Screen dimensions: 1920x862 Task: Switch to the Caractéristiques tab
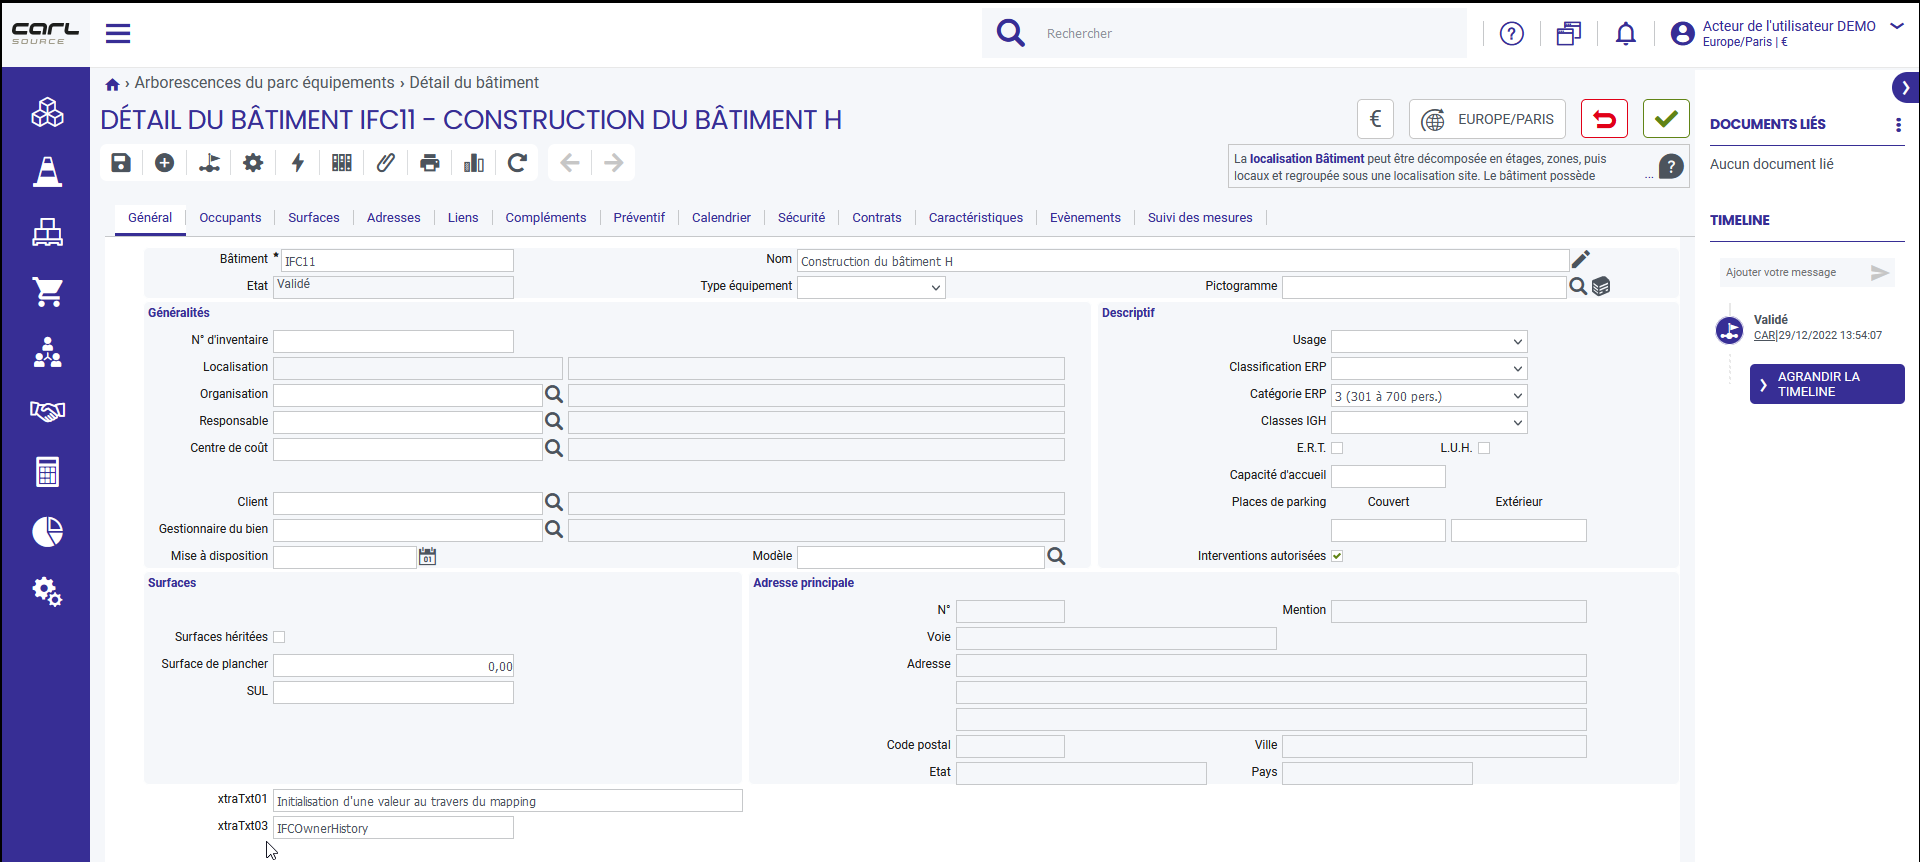[976, 218]
